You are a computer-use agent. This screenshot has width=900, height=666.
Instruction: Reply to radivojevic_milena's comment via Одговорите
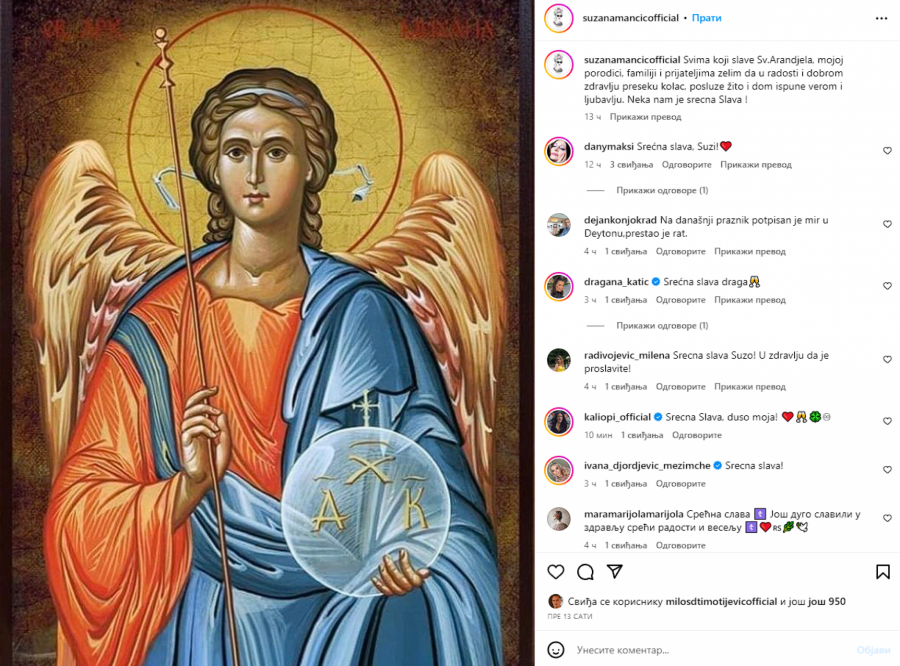681,386
